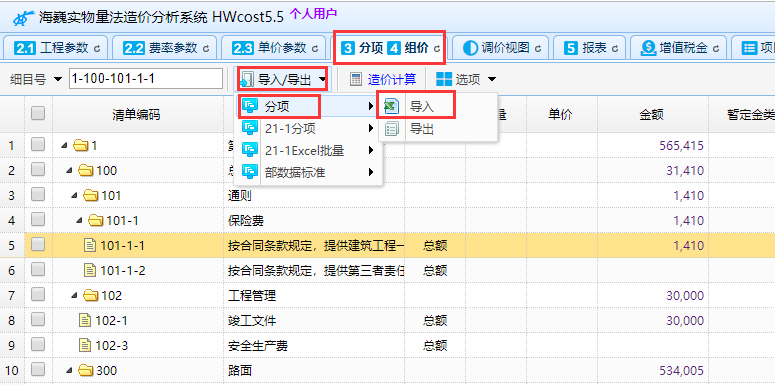This screenshot has height=385, width=775.
Task: Click the 2.2 badge icon on 费率参数 tab
Action: click(134, 48)
